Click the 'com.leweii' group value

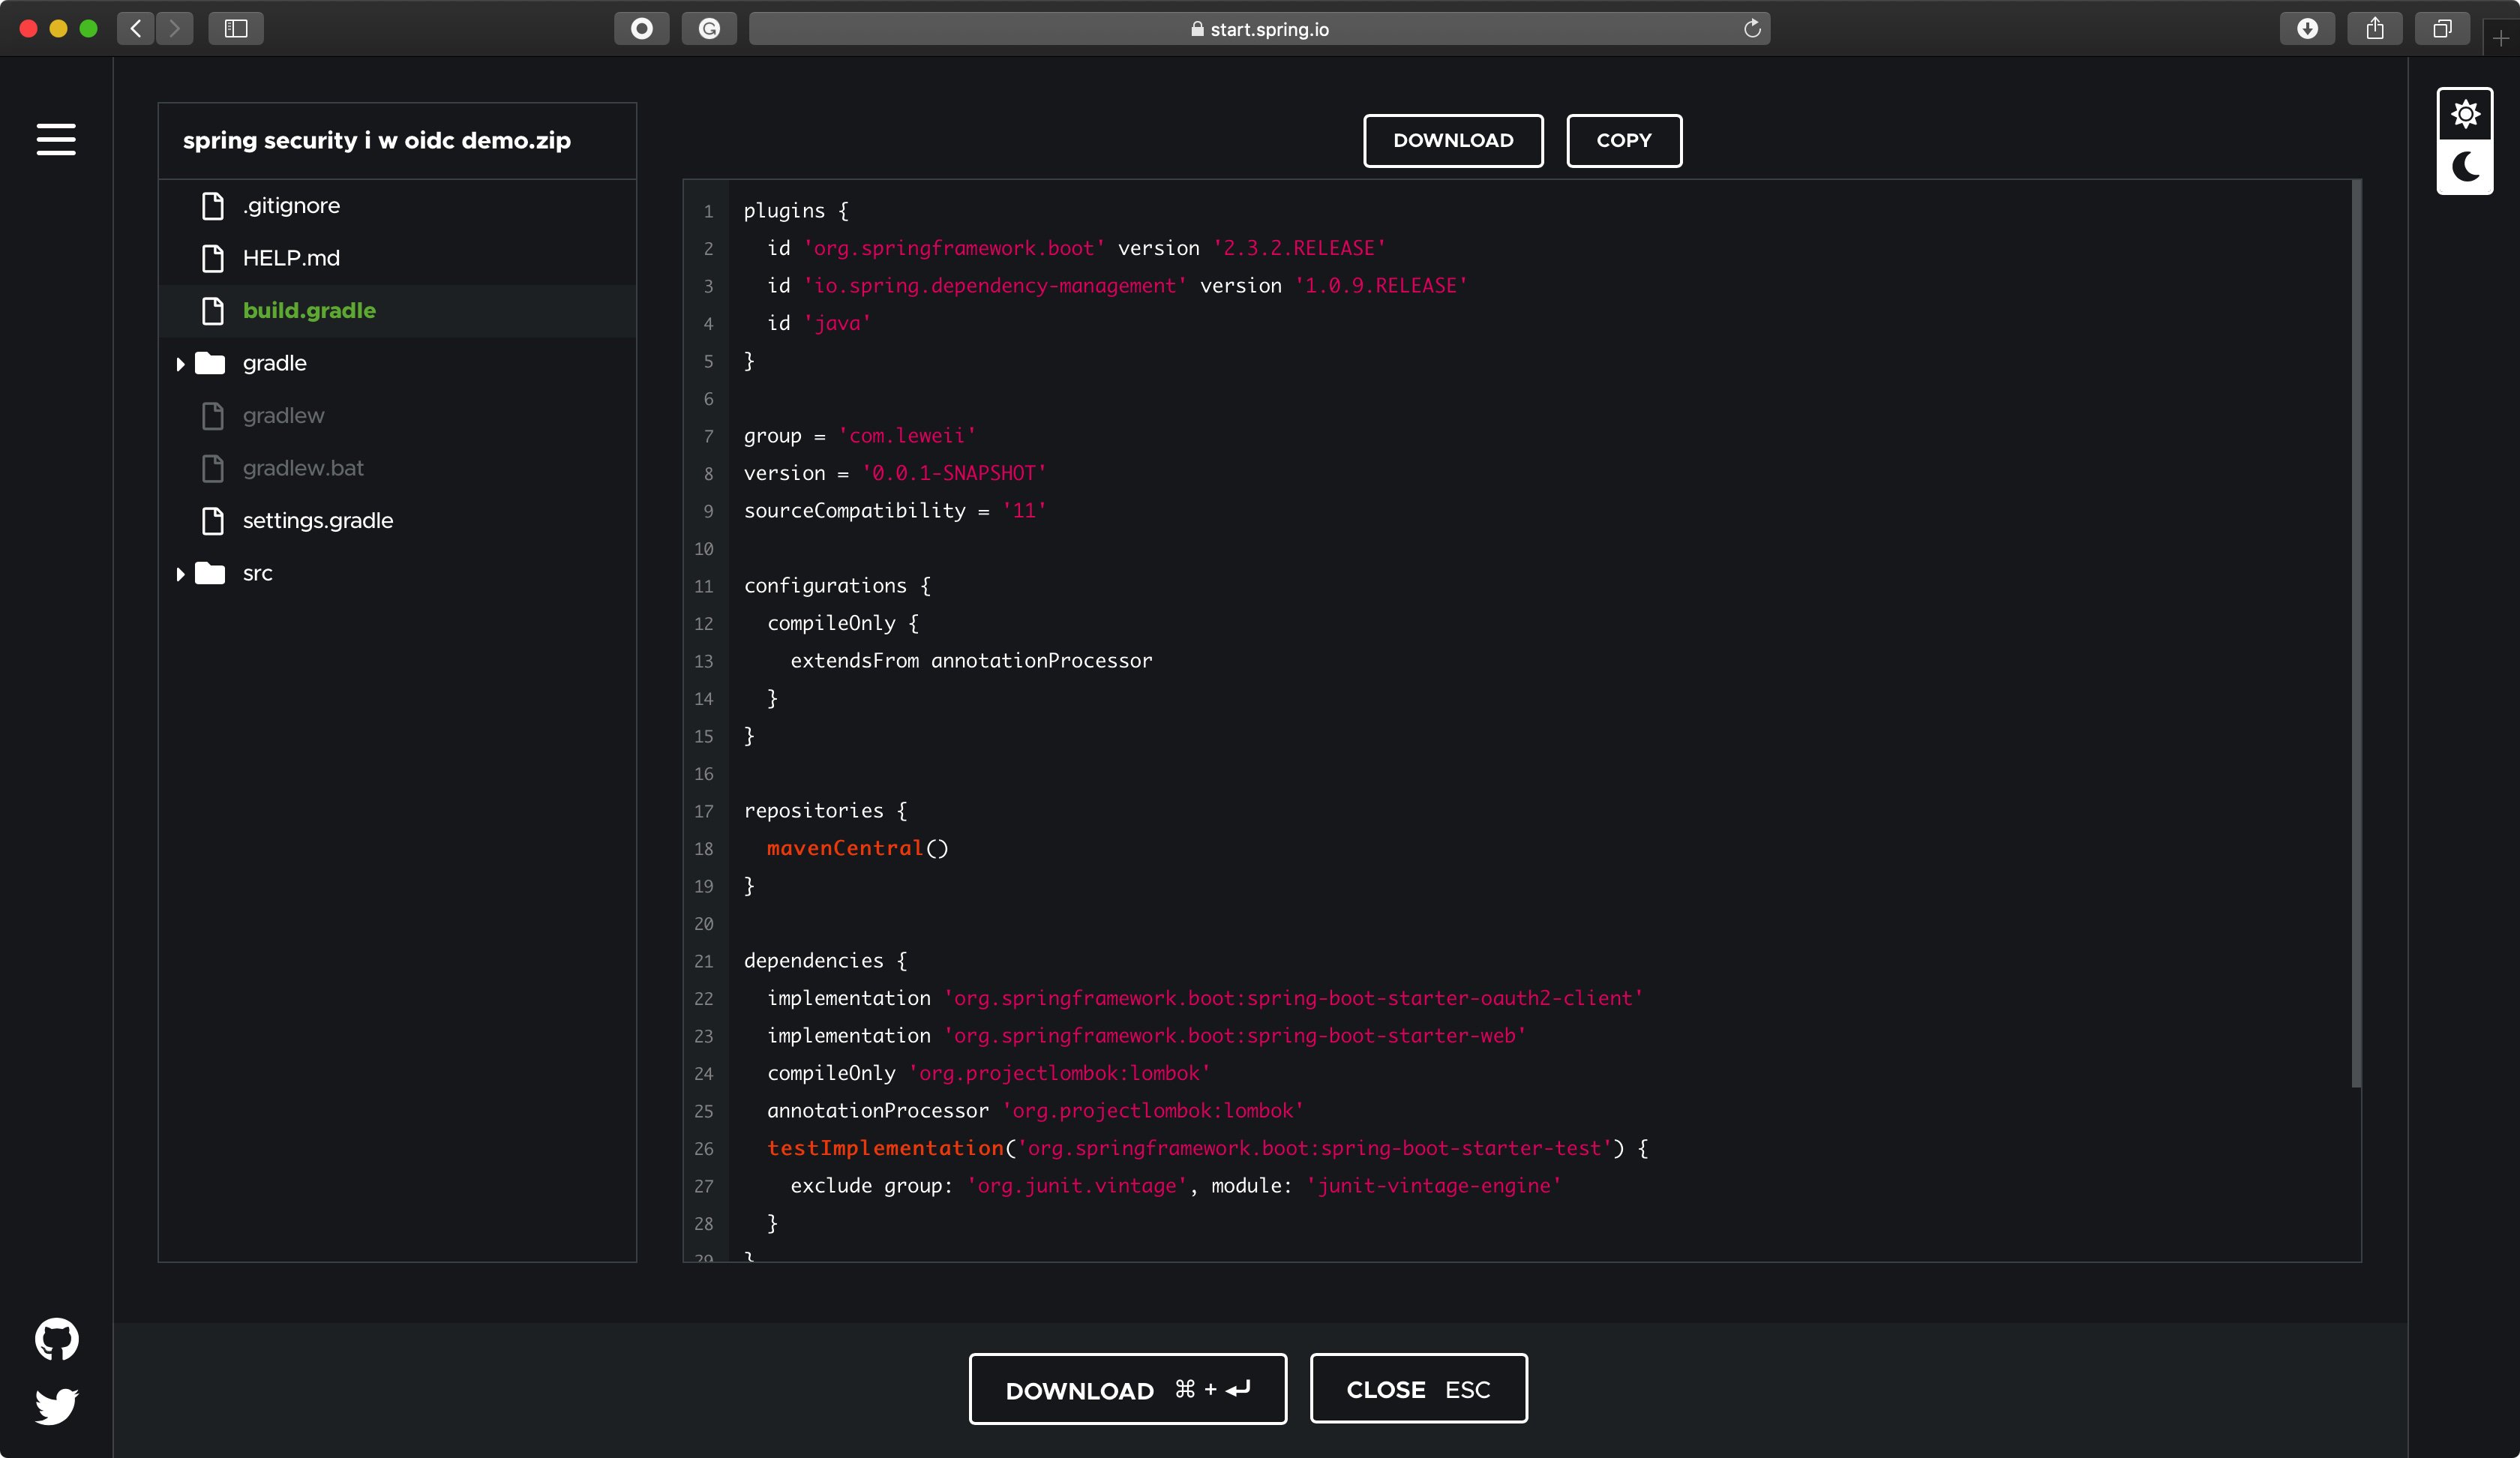pyautogui.click(x=907, y=436)
